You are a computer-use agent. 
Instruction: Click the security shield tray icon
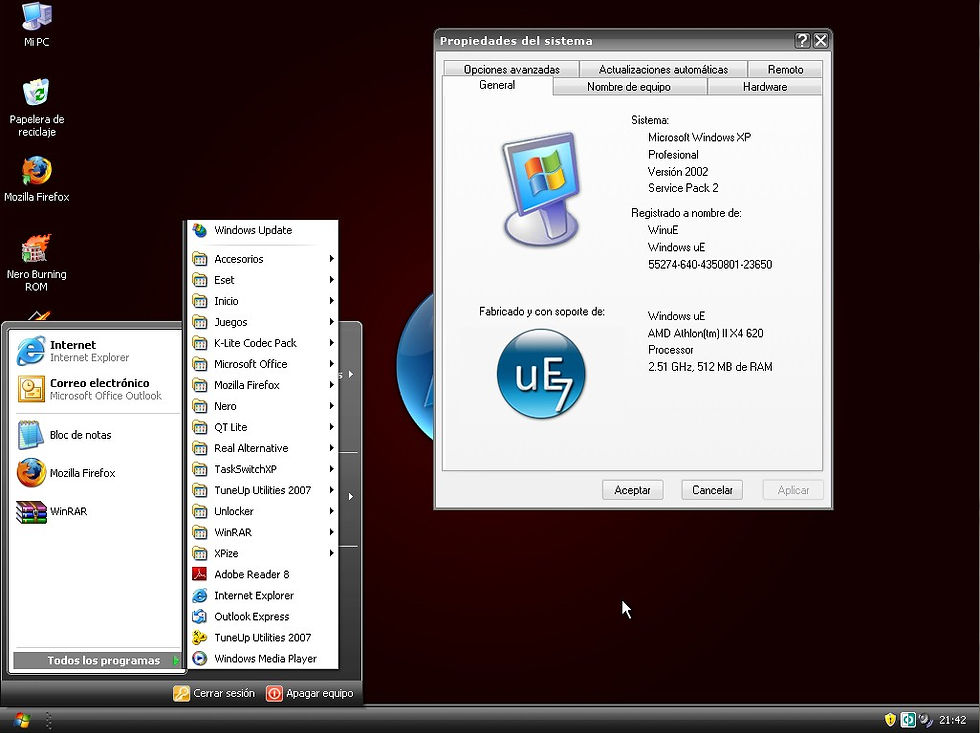point(891,721)
